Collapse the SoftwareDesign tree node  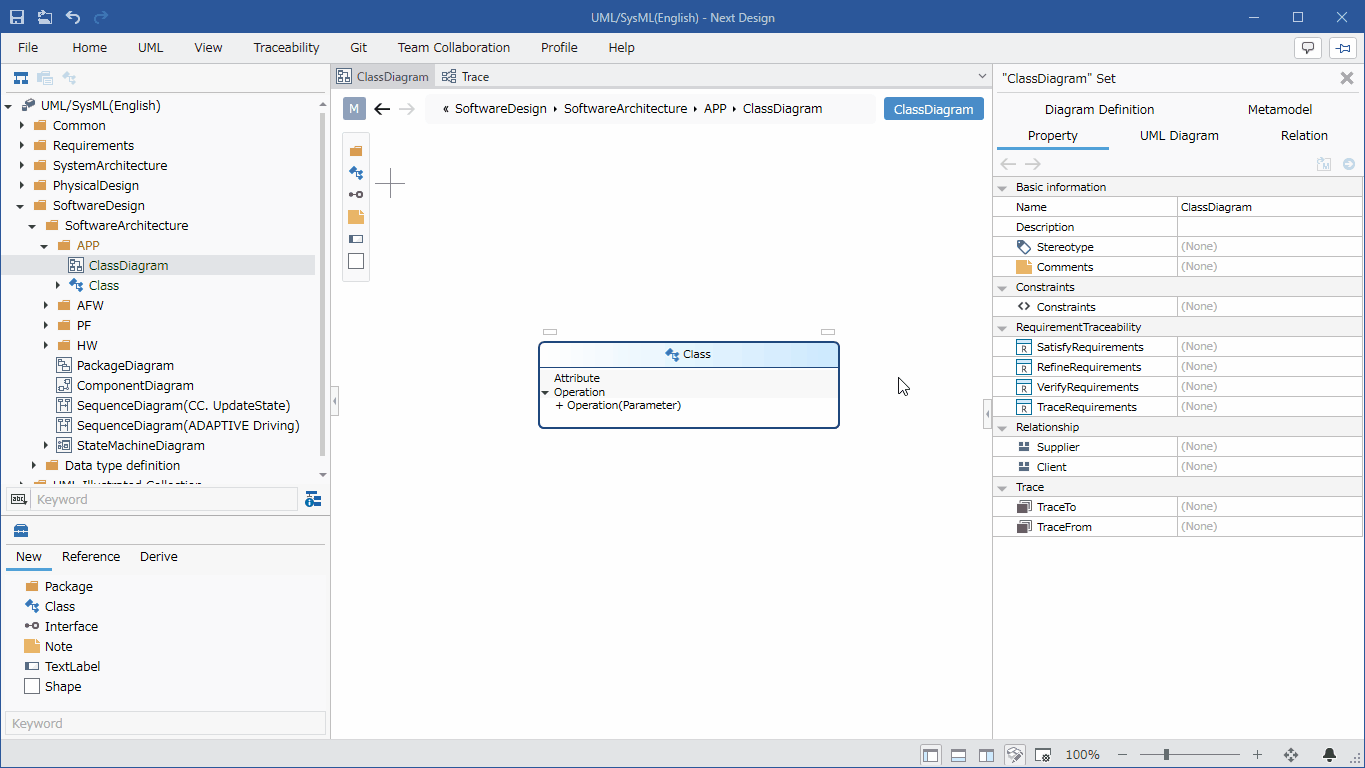tap(22, 206)
